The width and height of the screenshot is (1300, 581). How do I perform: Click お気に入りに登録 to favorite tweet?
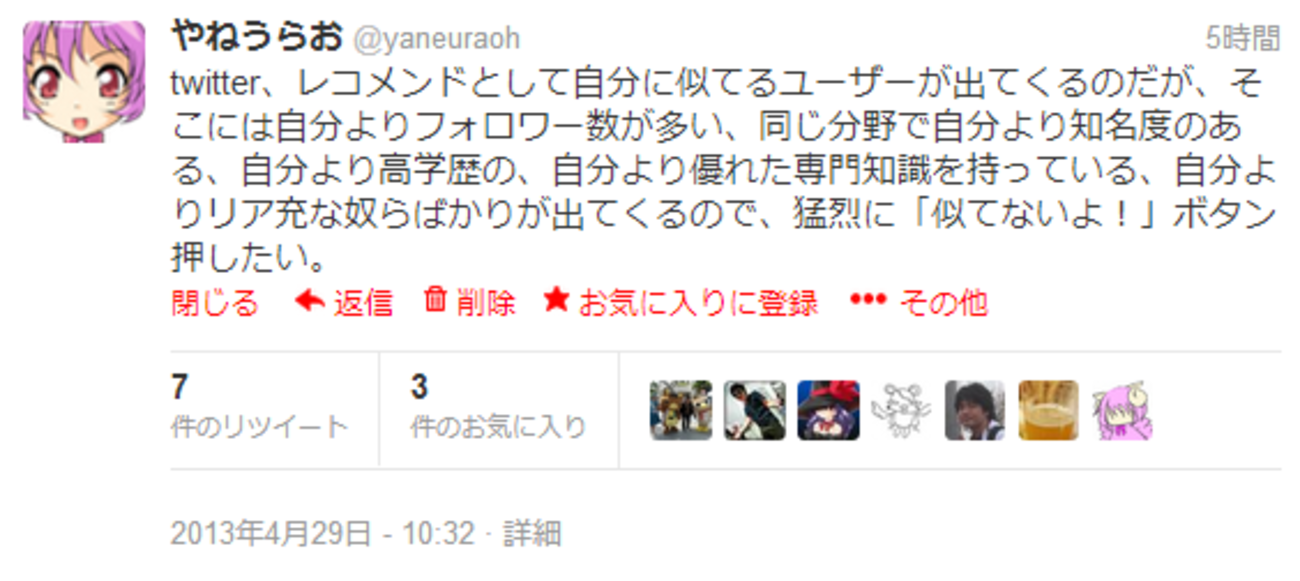(x=699, y=303)
